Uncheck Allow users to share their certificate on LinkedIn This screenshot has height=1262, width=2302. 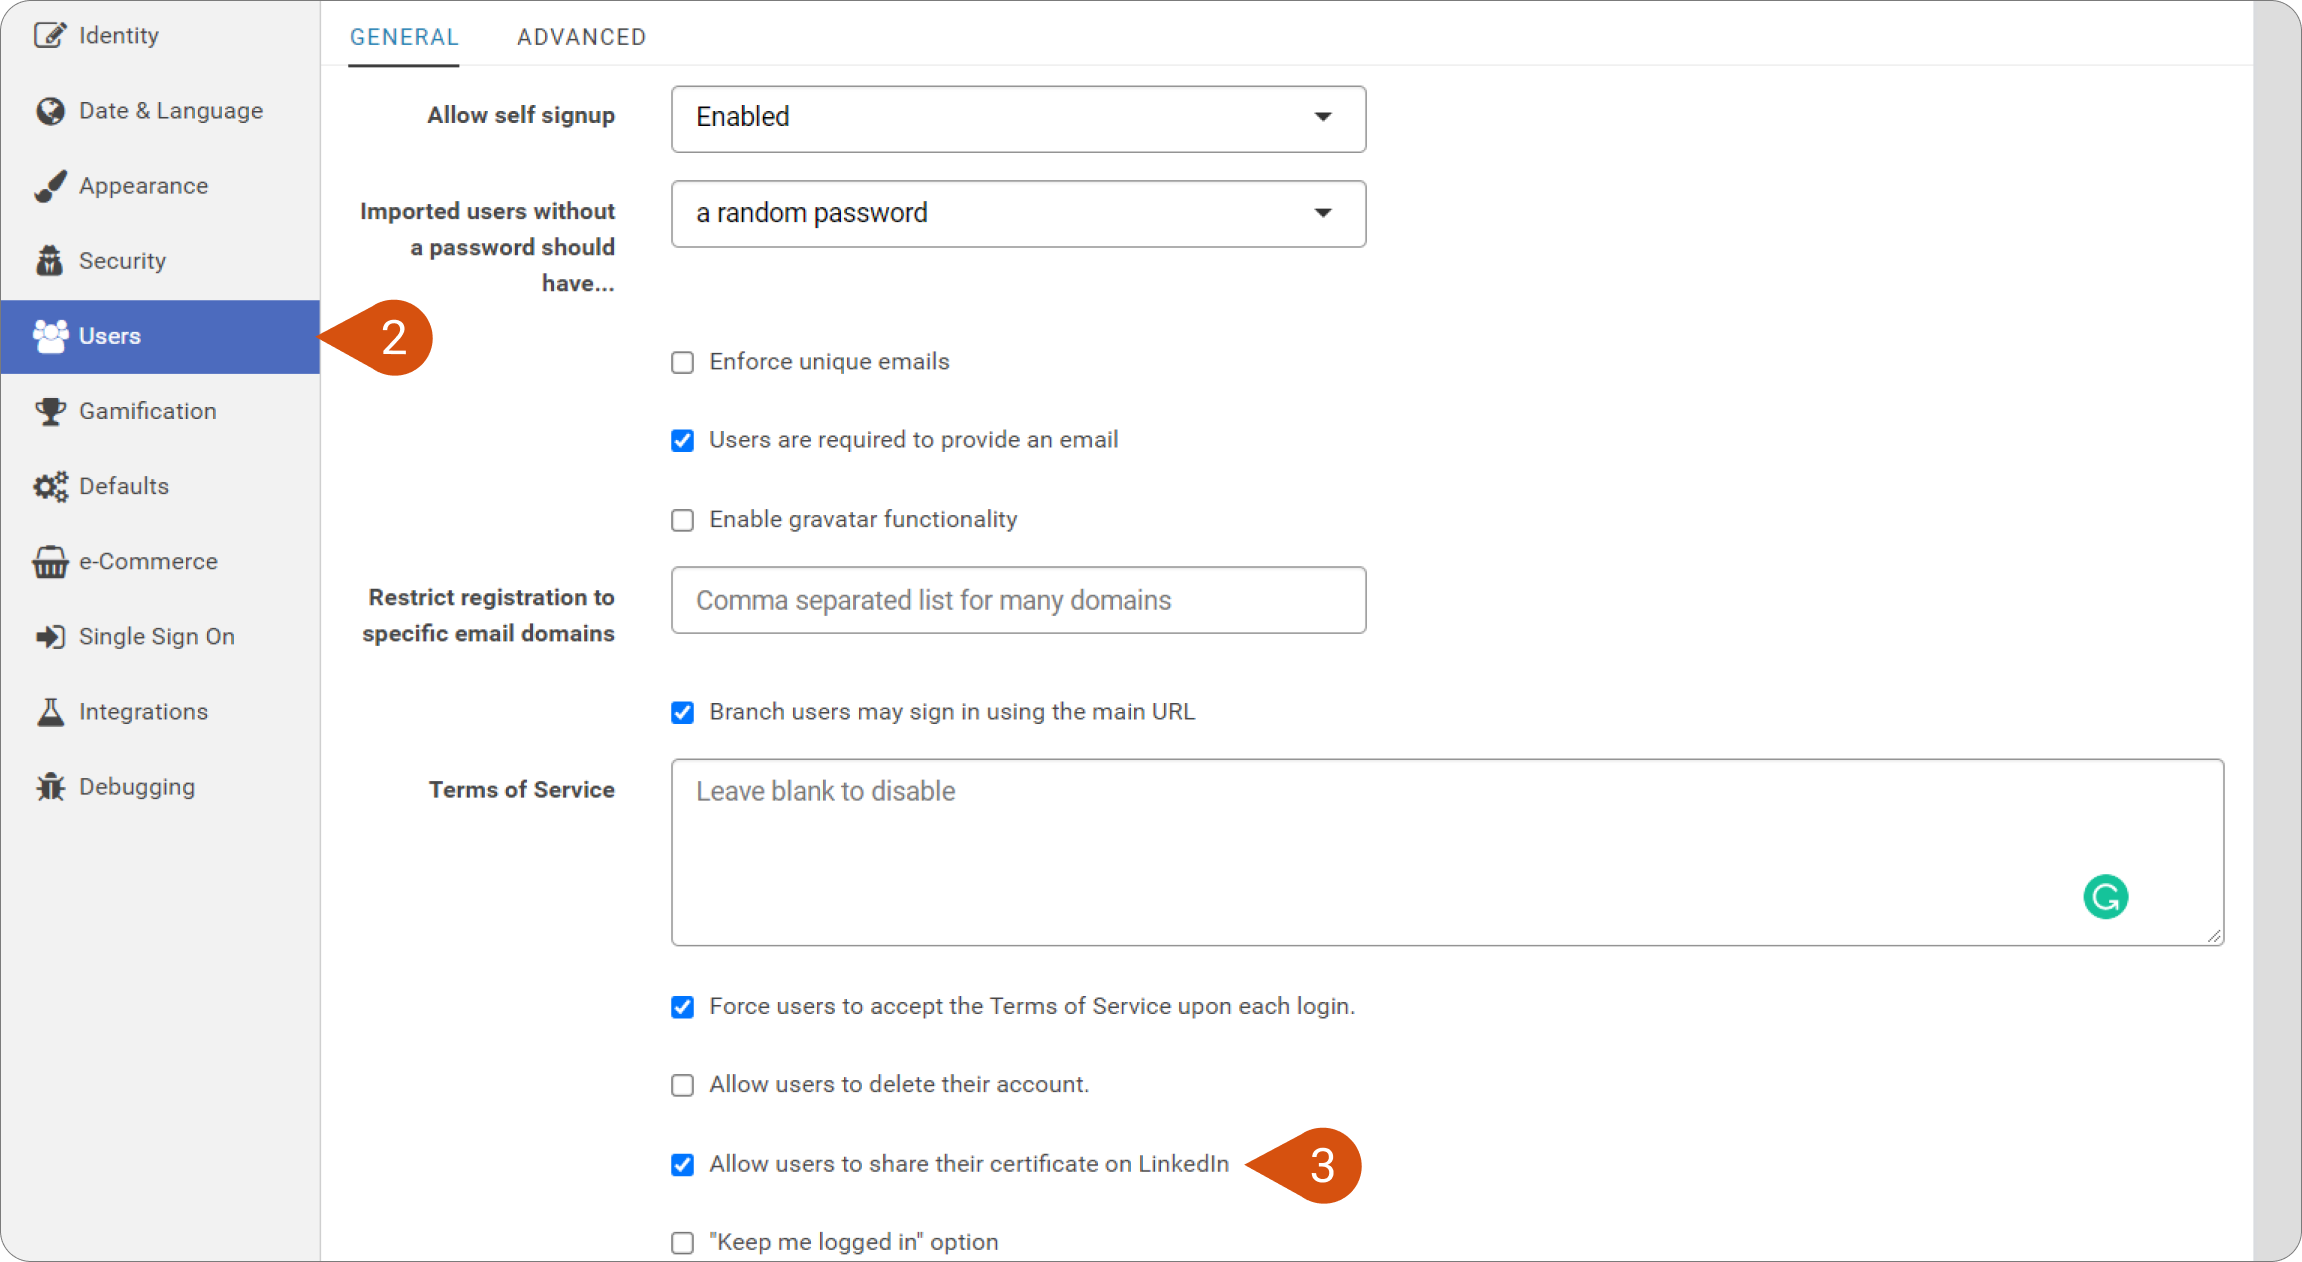point(682,1165)
